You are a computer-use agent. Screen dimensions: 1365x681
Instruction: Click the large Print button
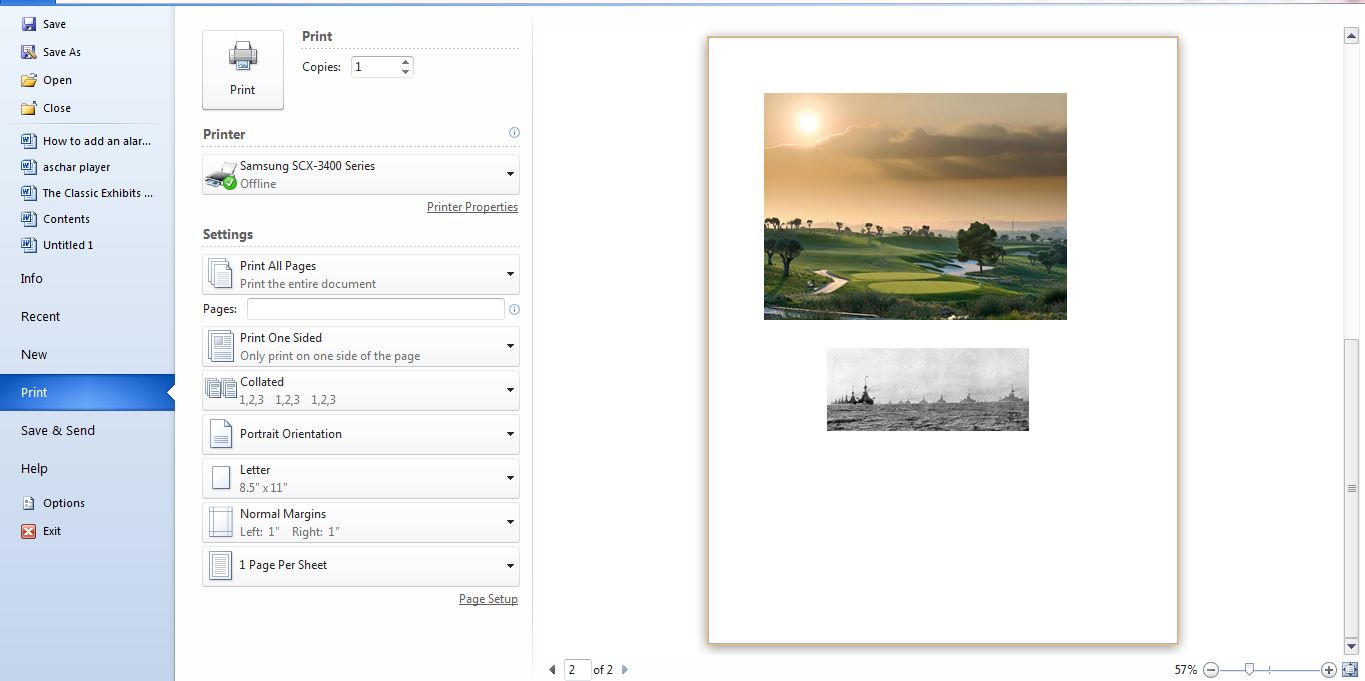[243, 70]
